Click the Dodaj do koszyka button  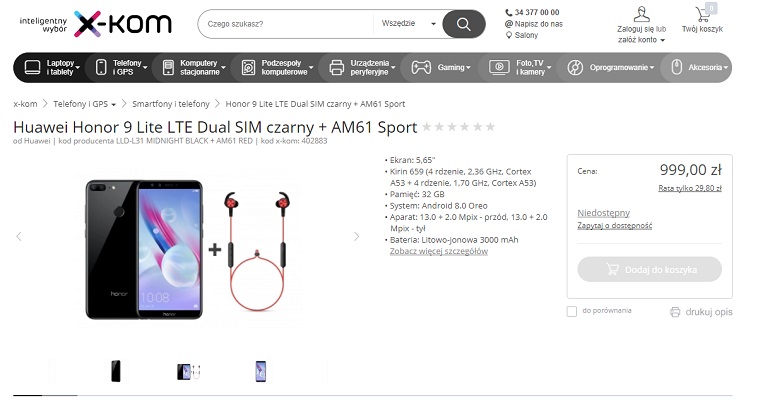(x=649, y=269)
